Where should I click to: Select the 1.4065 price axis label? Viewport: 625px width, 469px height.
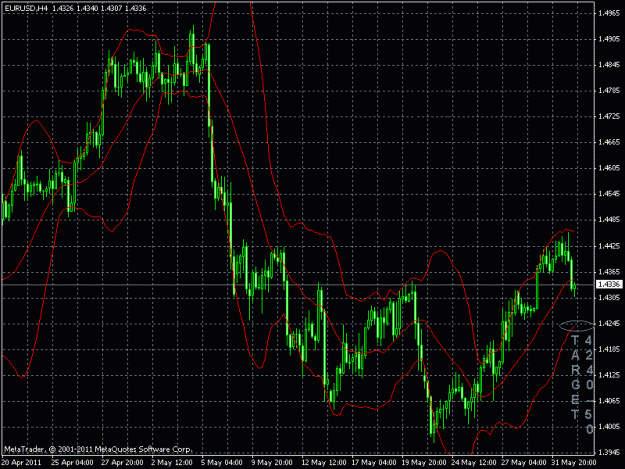point(609,401)
